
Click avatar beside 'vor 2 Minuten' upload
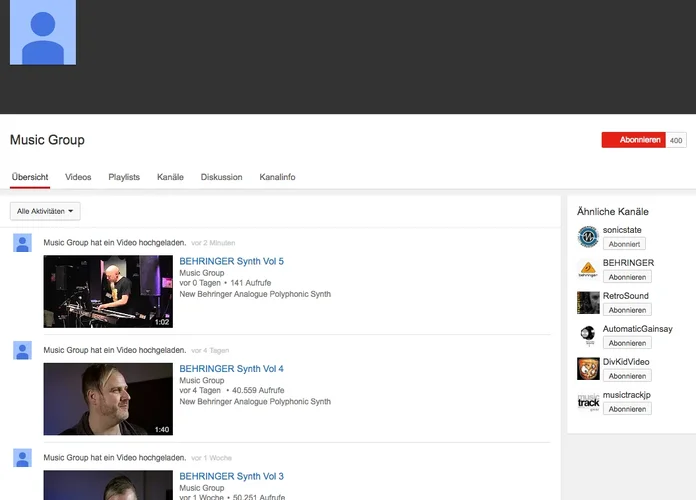tap(22, 243)
